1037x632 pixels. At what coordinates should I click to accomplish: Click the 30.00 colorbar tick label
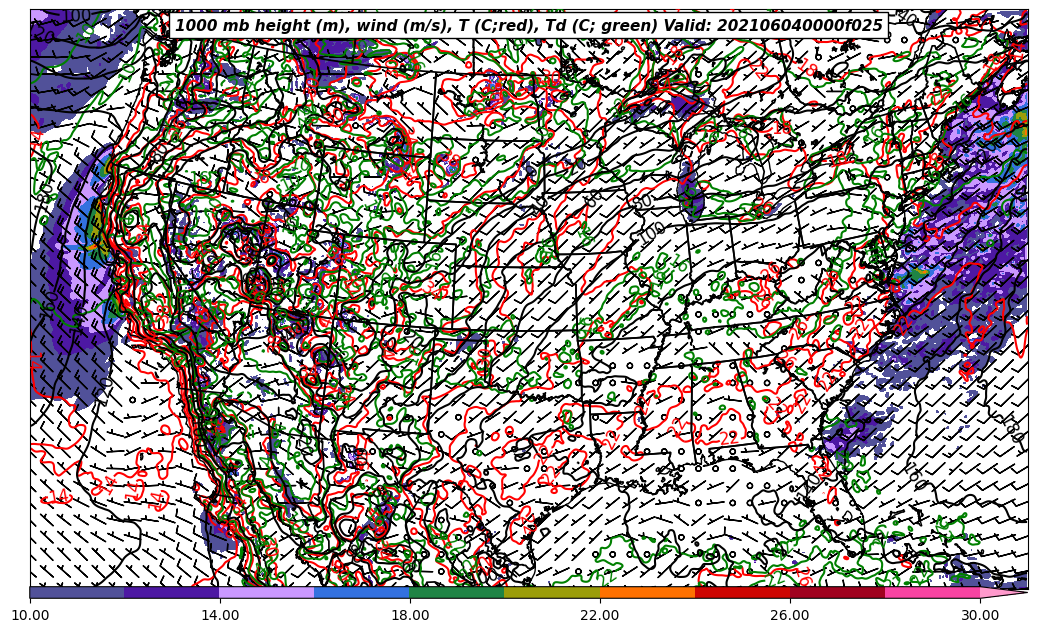pyautogui.click(x=980, y=616)
